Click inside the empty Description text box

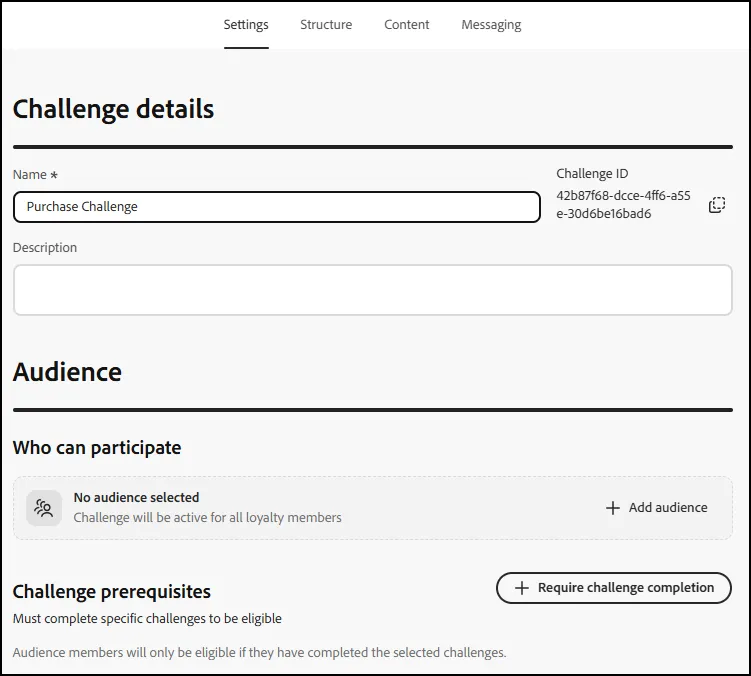coord(373,290)
